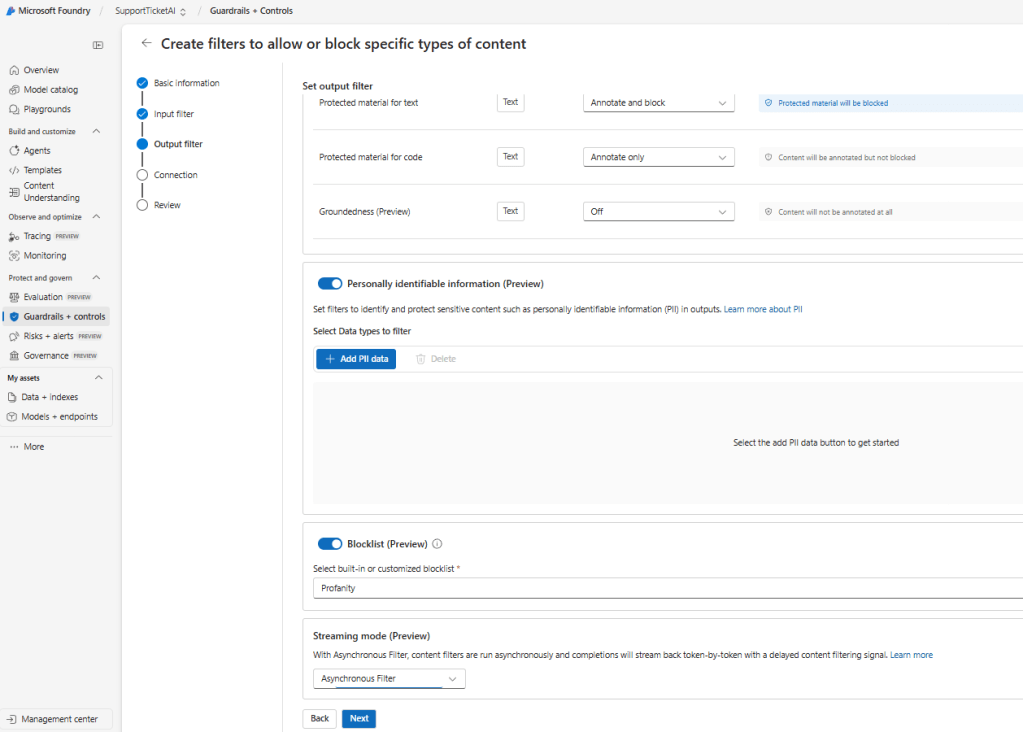The width and height of the screenshot is (1023, 732).
Task: Select Monitoring in the sidebar
Action: [x=45, y=256]
